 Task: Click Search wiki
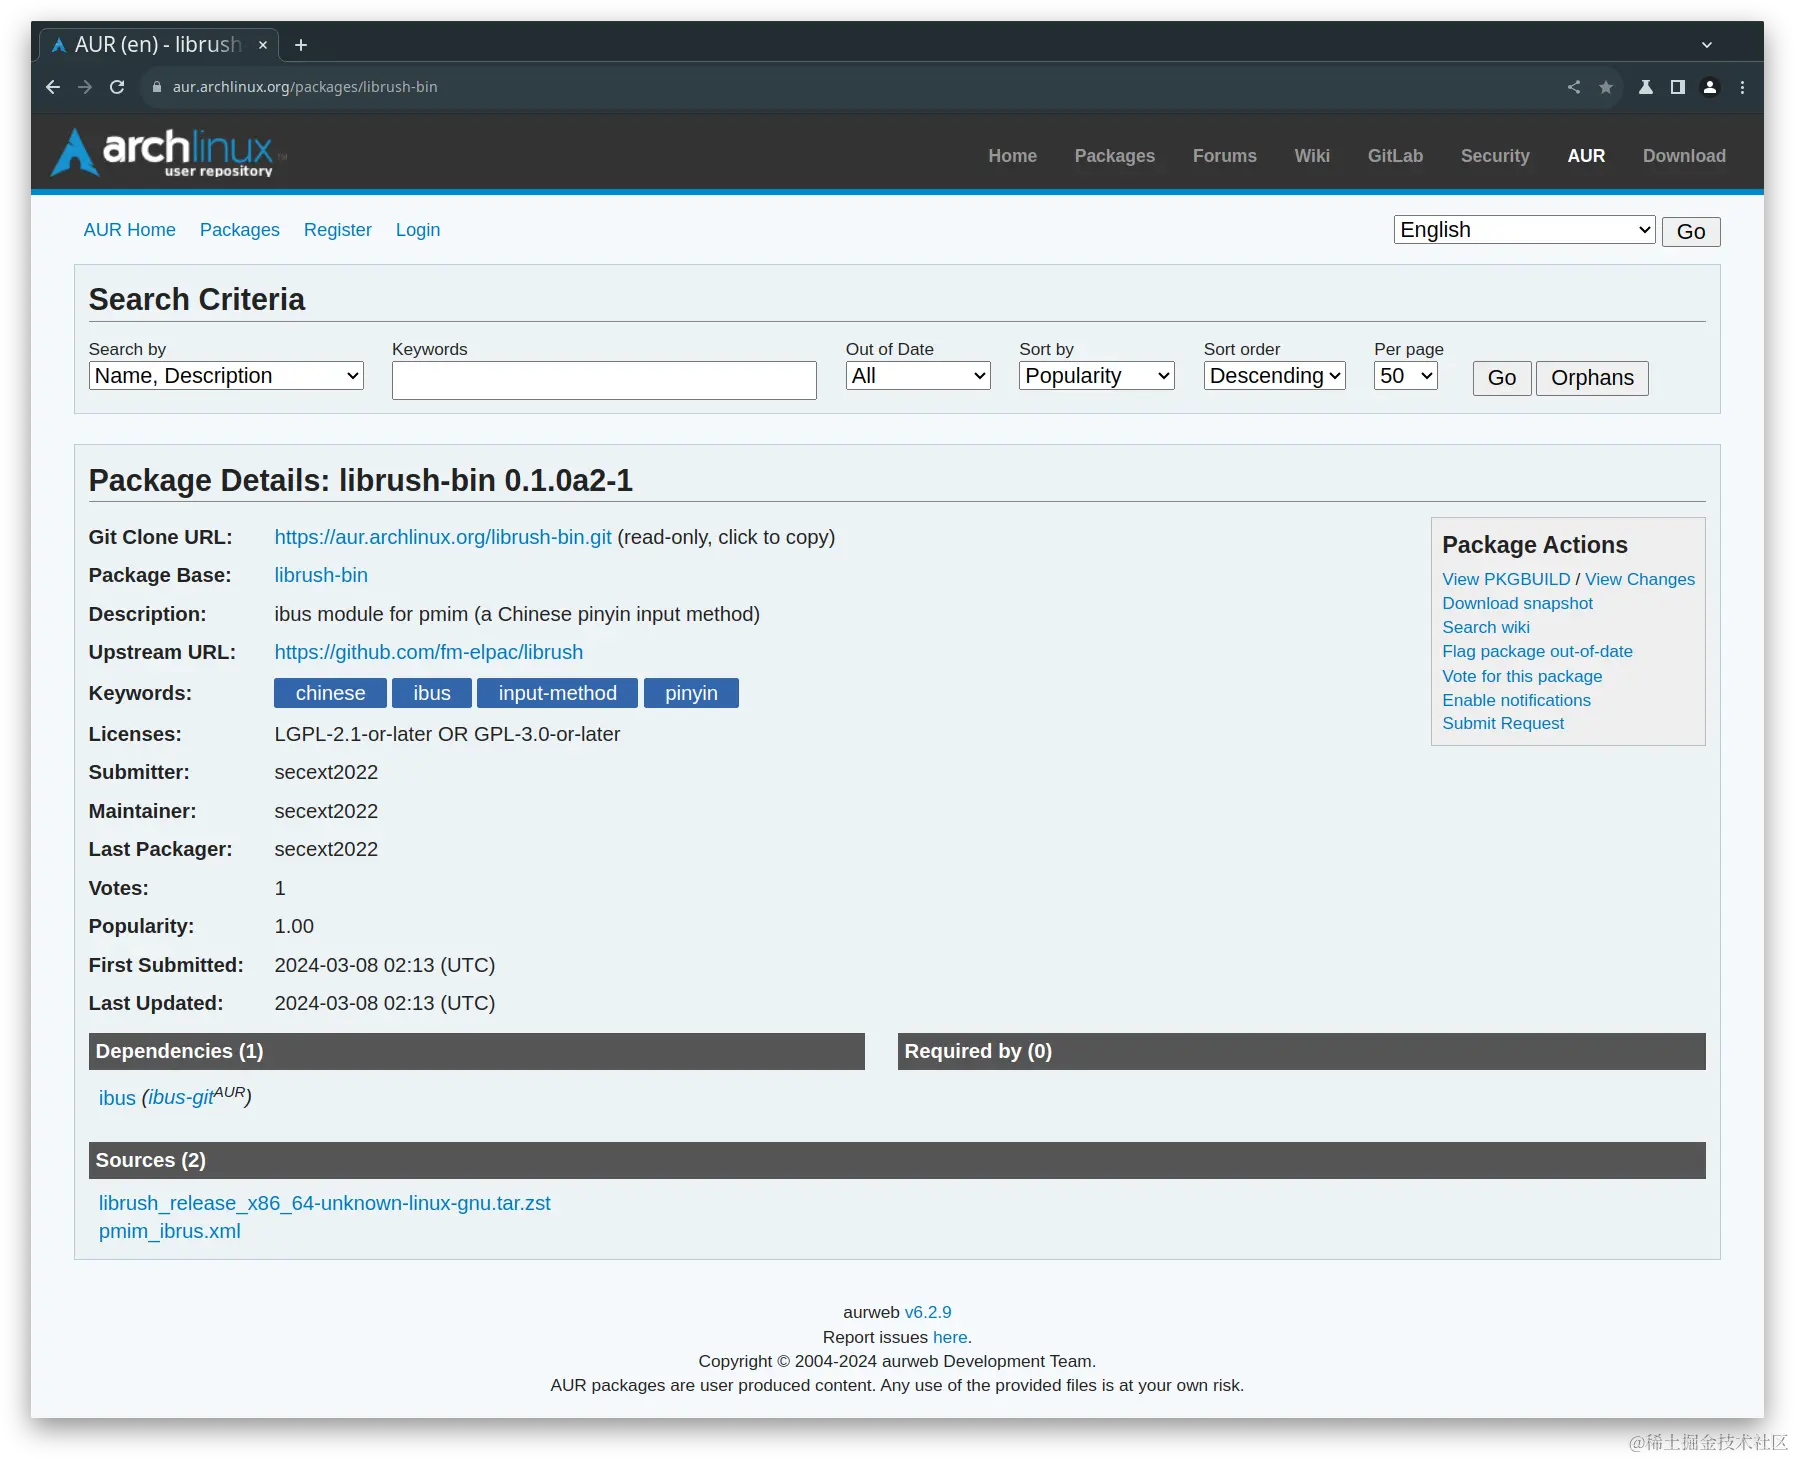[x=1485, y=627]
